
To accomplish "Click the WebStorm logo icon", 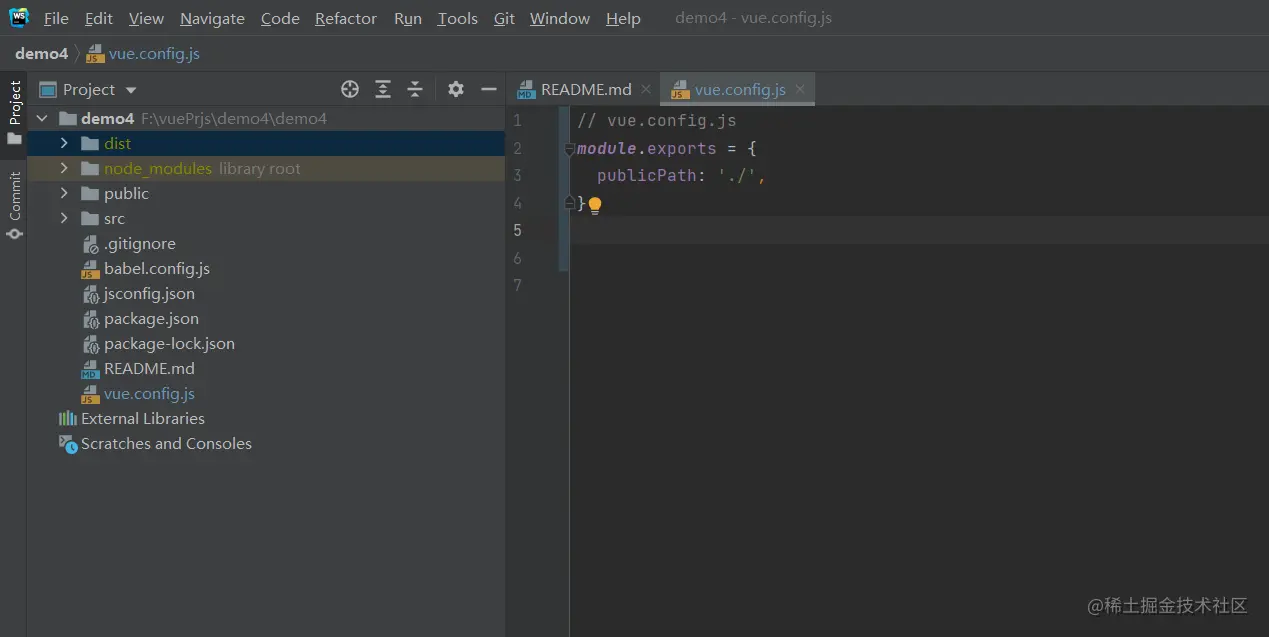I will (x=19, y=18).
